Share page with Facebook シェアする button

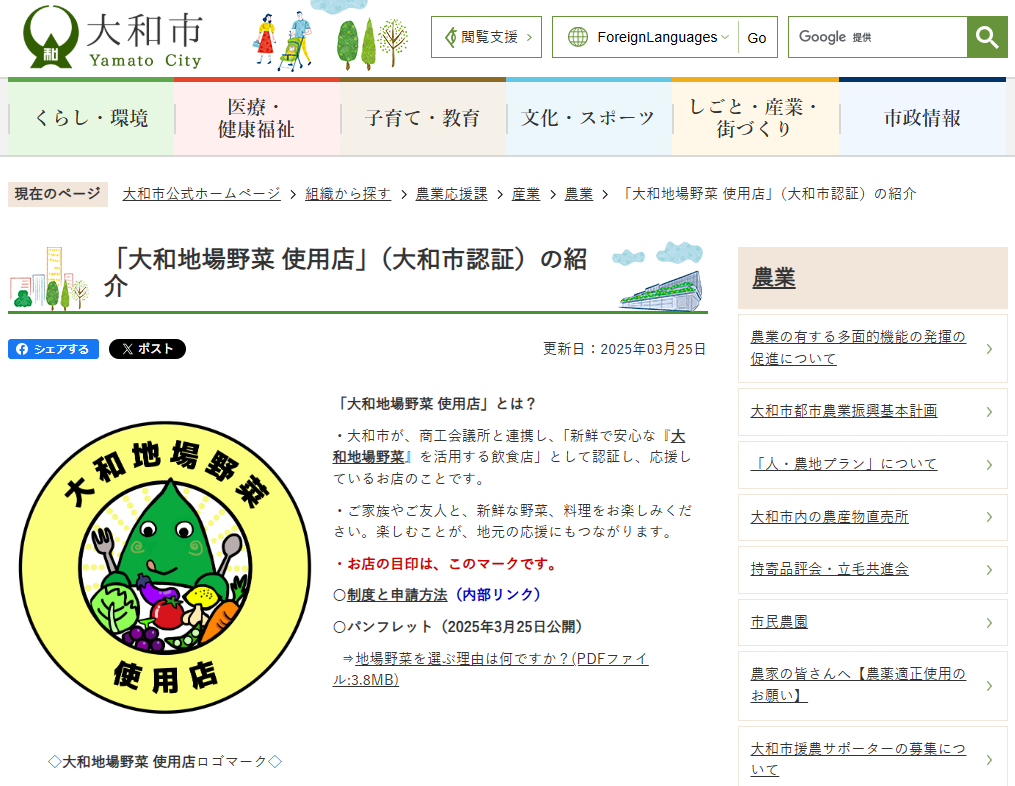pos(53,349)
